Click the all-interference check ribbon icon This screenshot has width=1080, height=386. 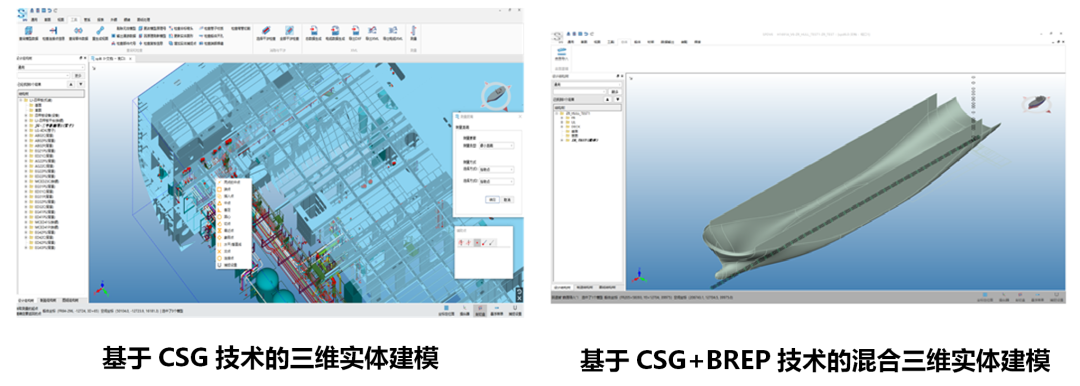(x=289, y=32)
